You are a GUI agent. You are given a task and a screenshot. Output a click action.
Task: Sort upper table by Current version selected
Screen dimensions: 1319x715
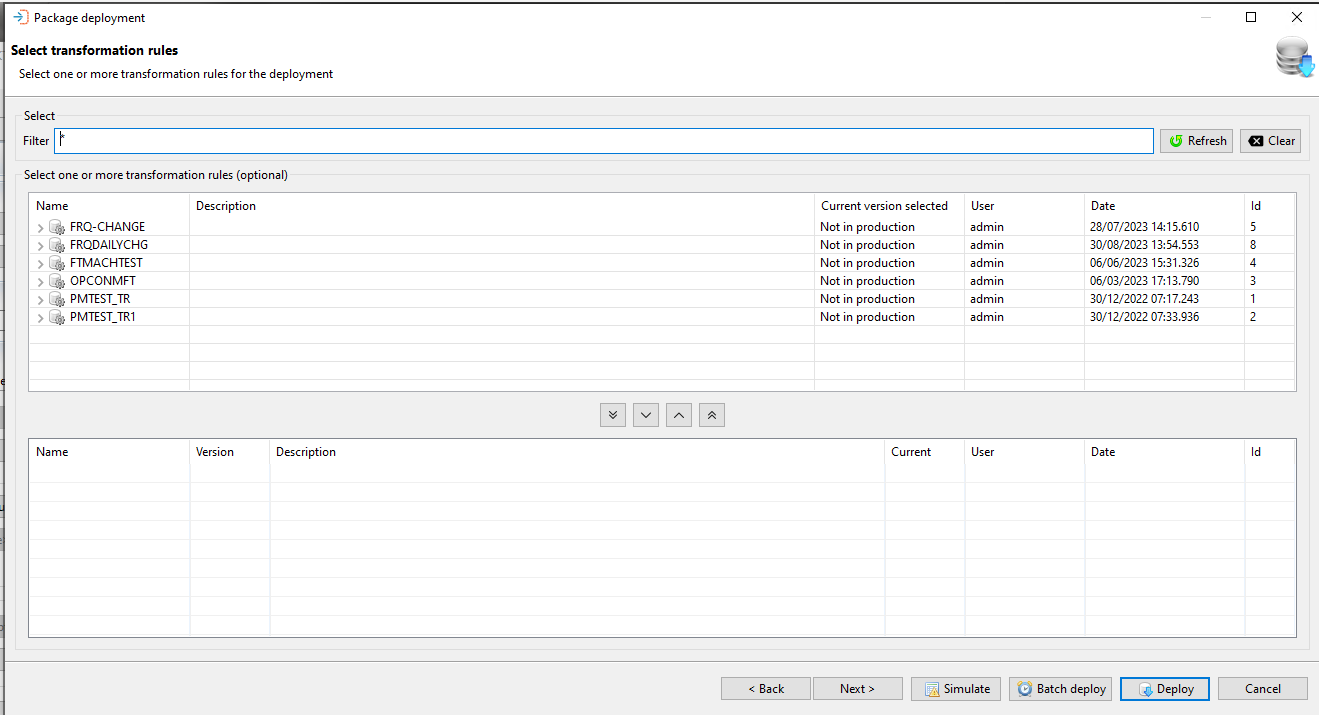pos(889,206)
